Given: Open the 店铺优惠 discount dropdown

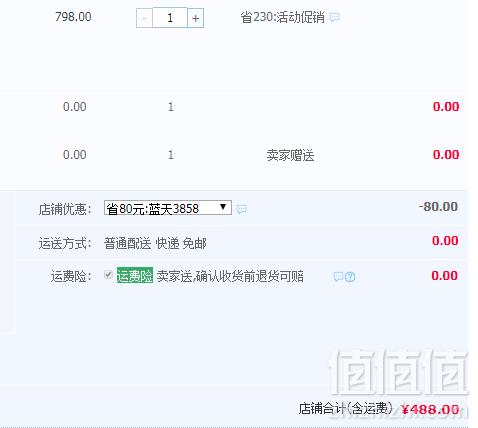Looking at the screenshot, I should (168, 208).
